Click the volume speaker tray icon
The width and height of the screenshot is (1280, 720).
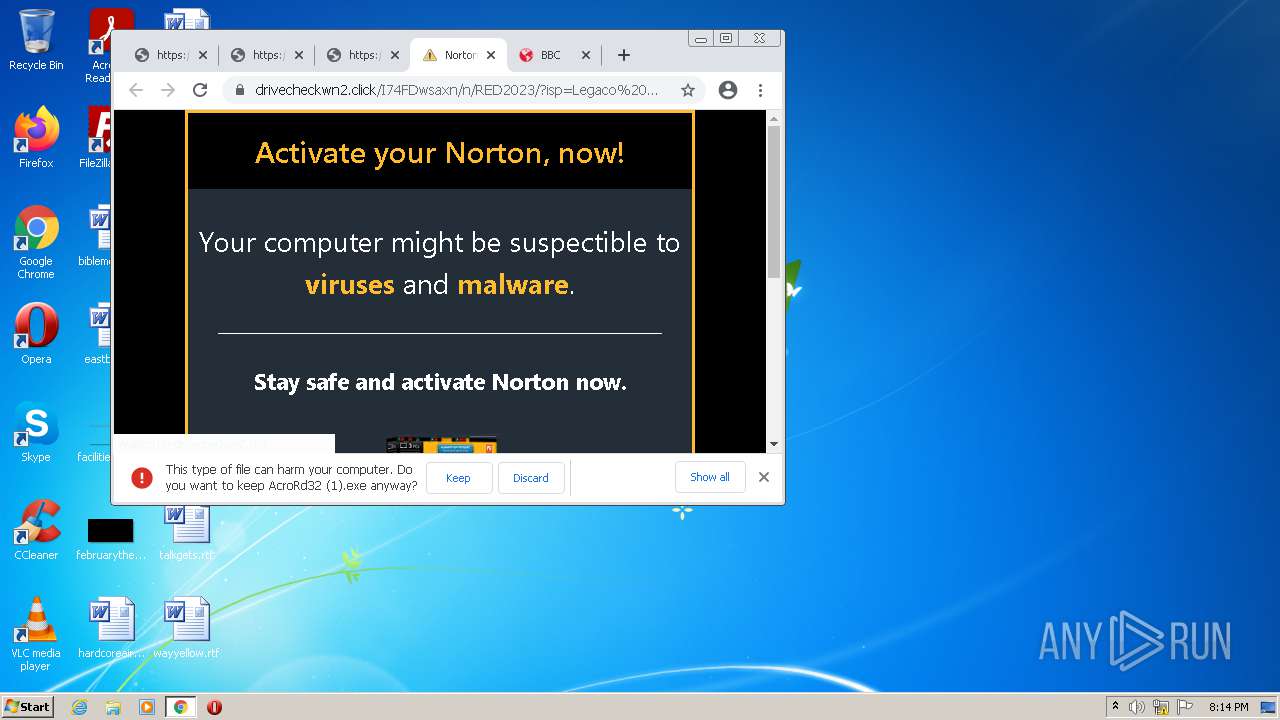(1137, 707)
